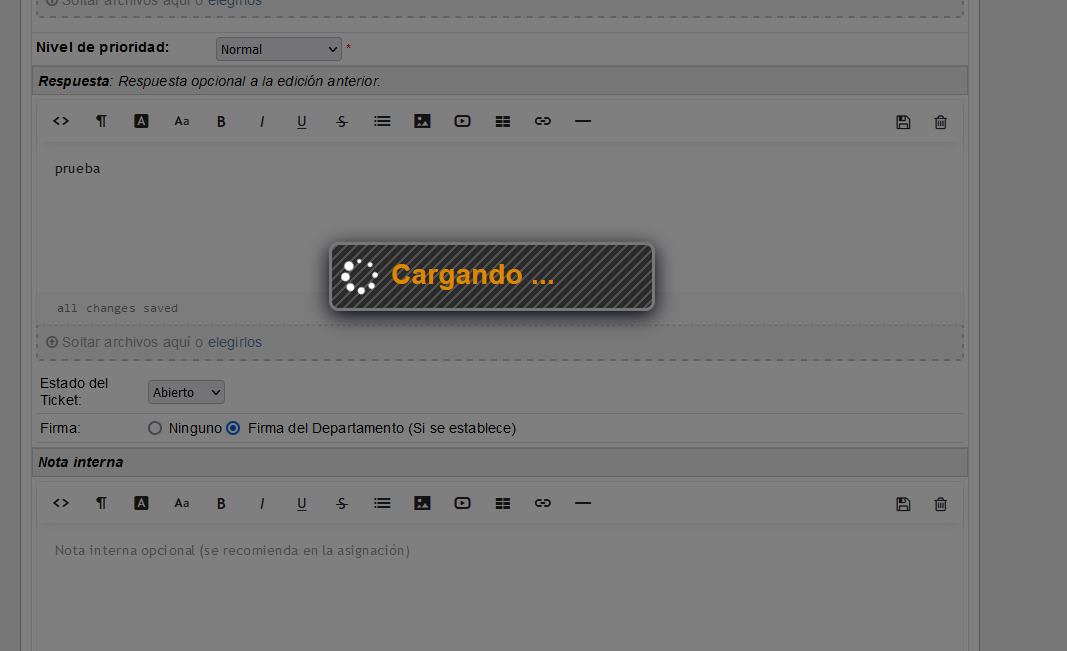Viewport: 1067px width, 651px height.
Task: Toggle HTML code view in Respuesta editor
Action: (x=61, y=121)
